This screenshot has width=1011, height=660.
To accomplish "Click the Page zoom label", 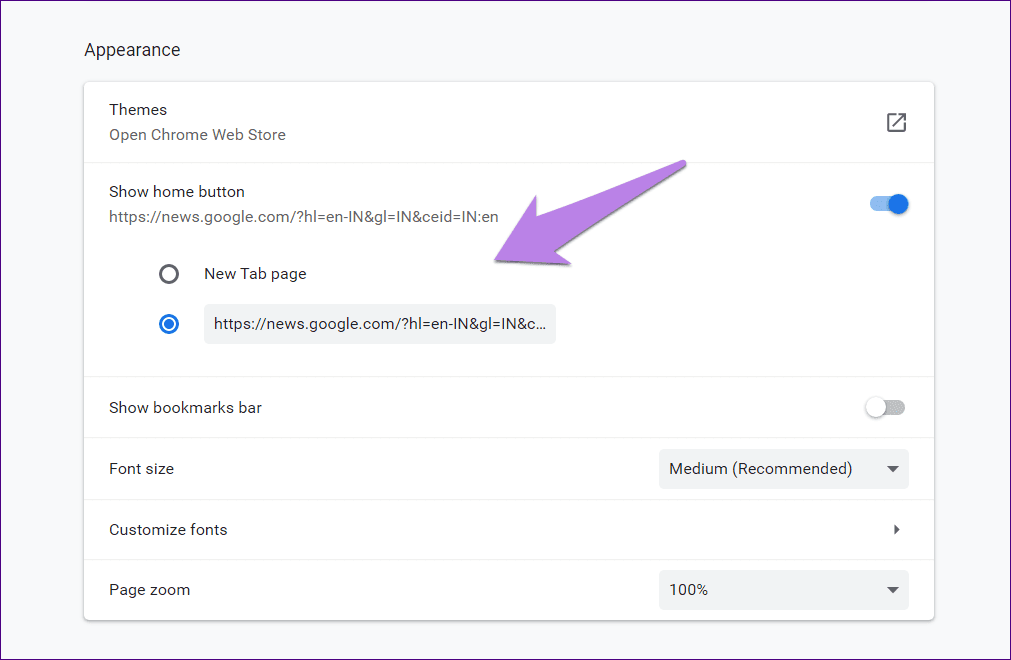I will (150, 590).
